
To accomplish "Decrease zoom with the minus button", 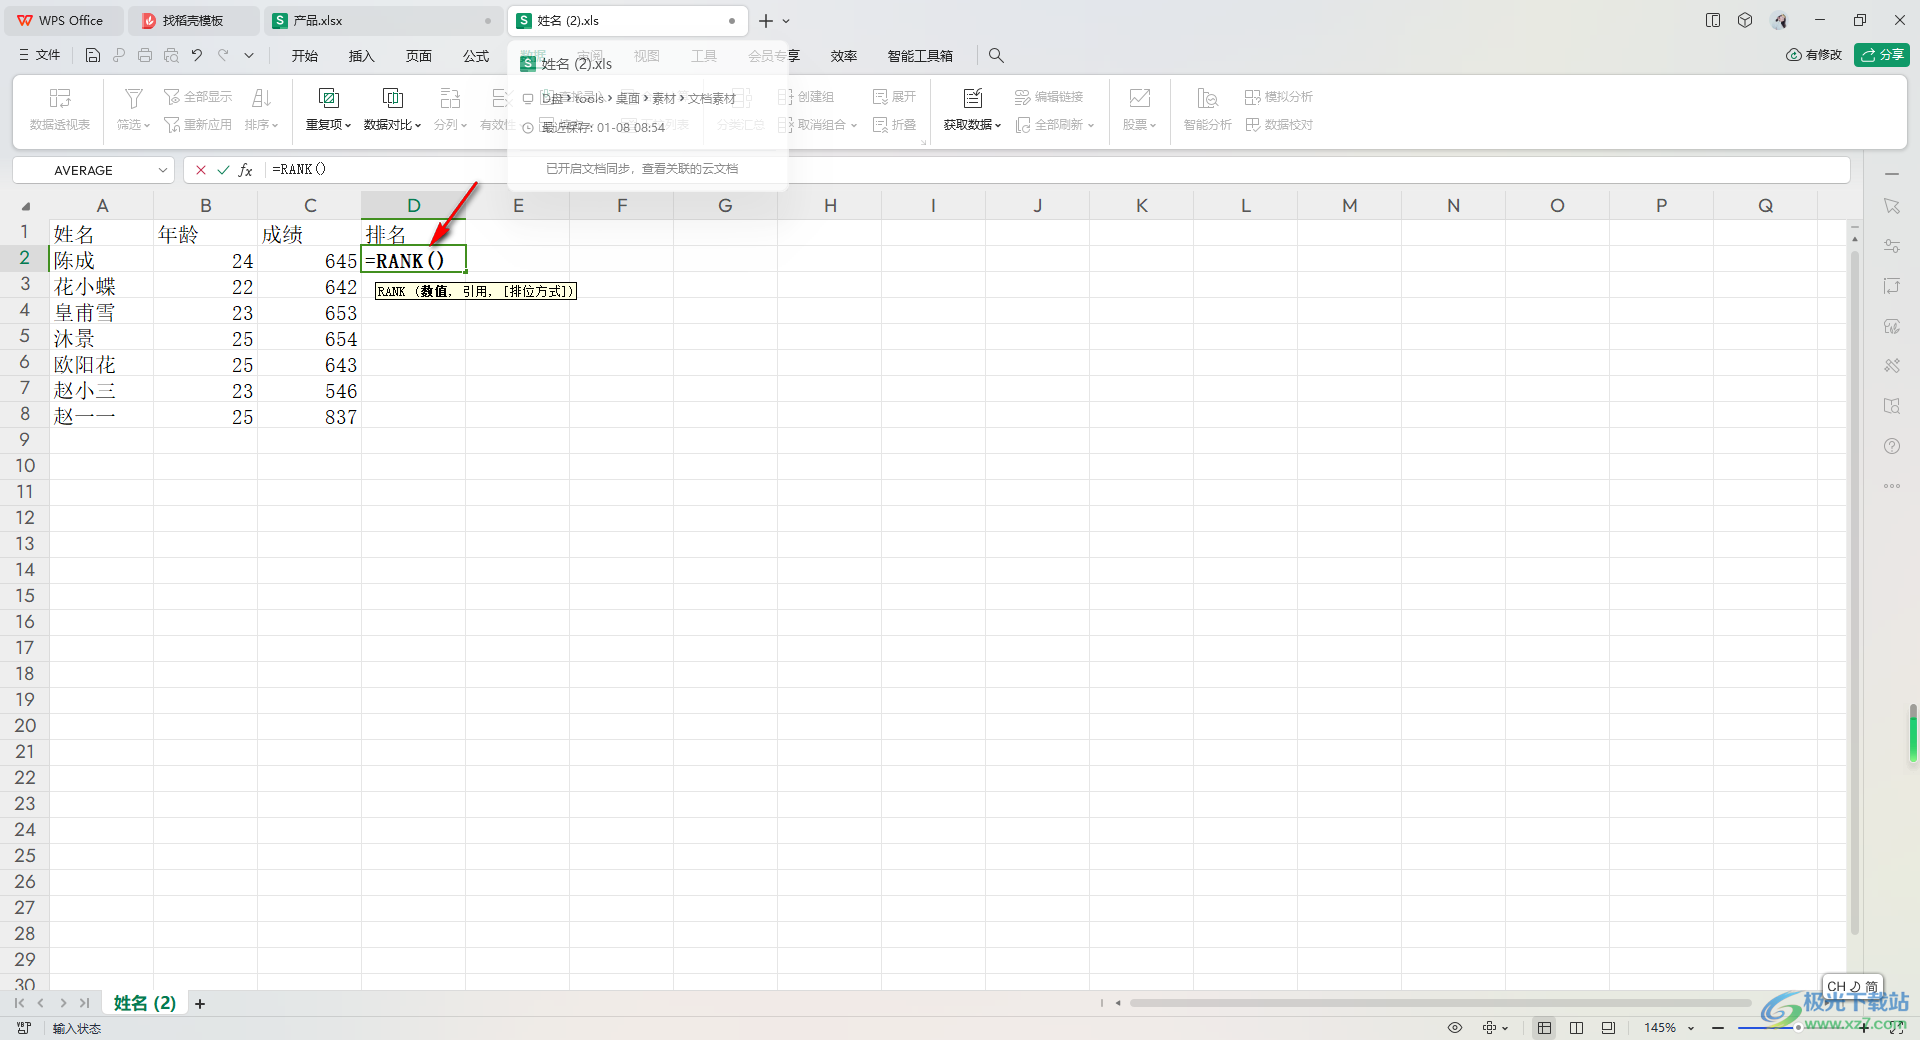I will [1718, 1028].
